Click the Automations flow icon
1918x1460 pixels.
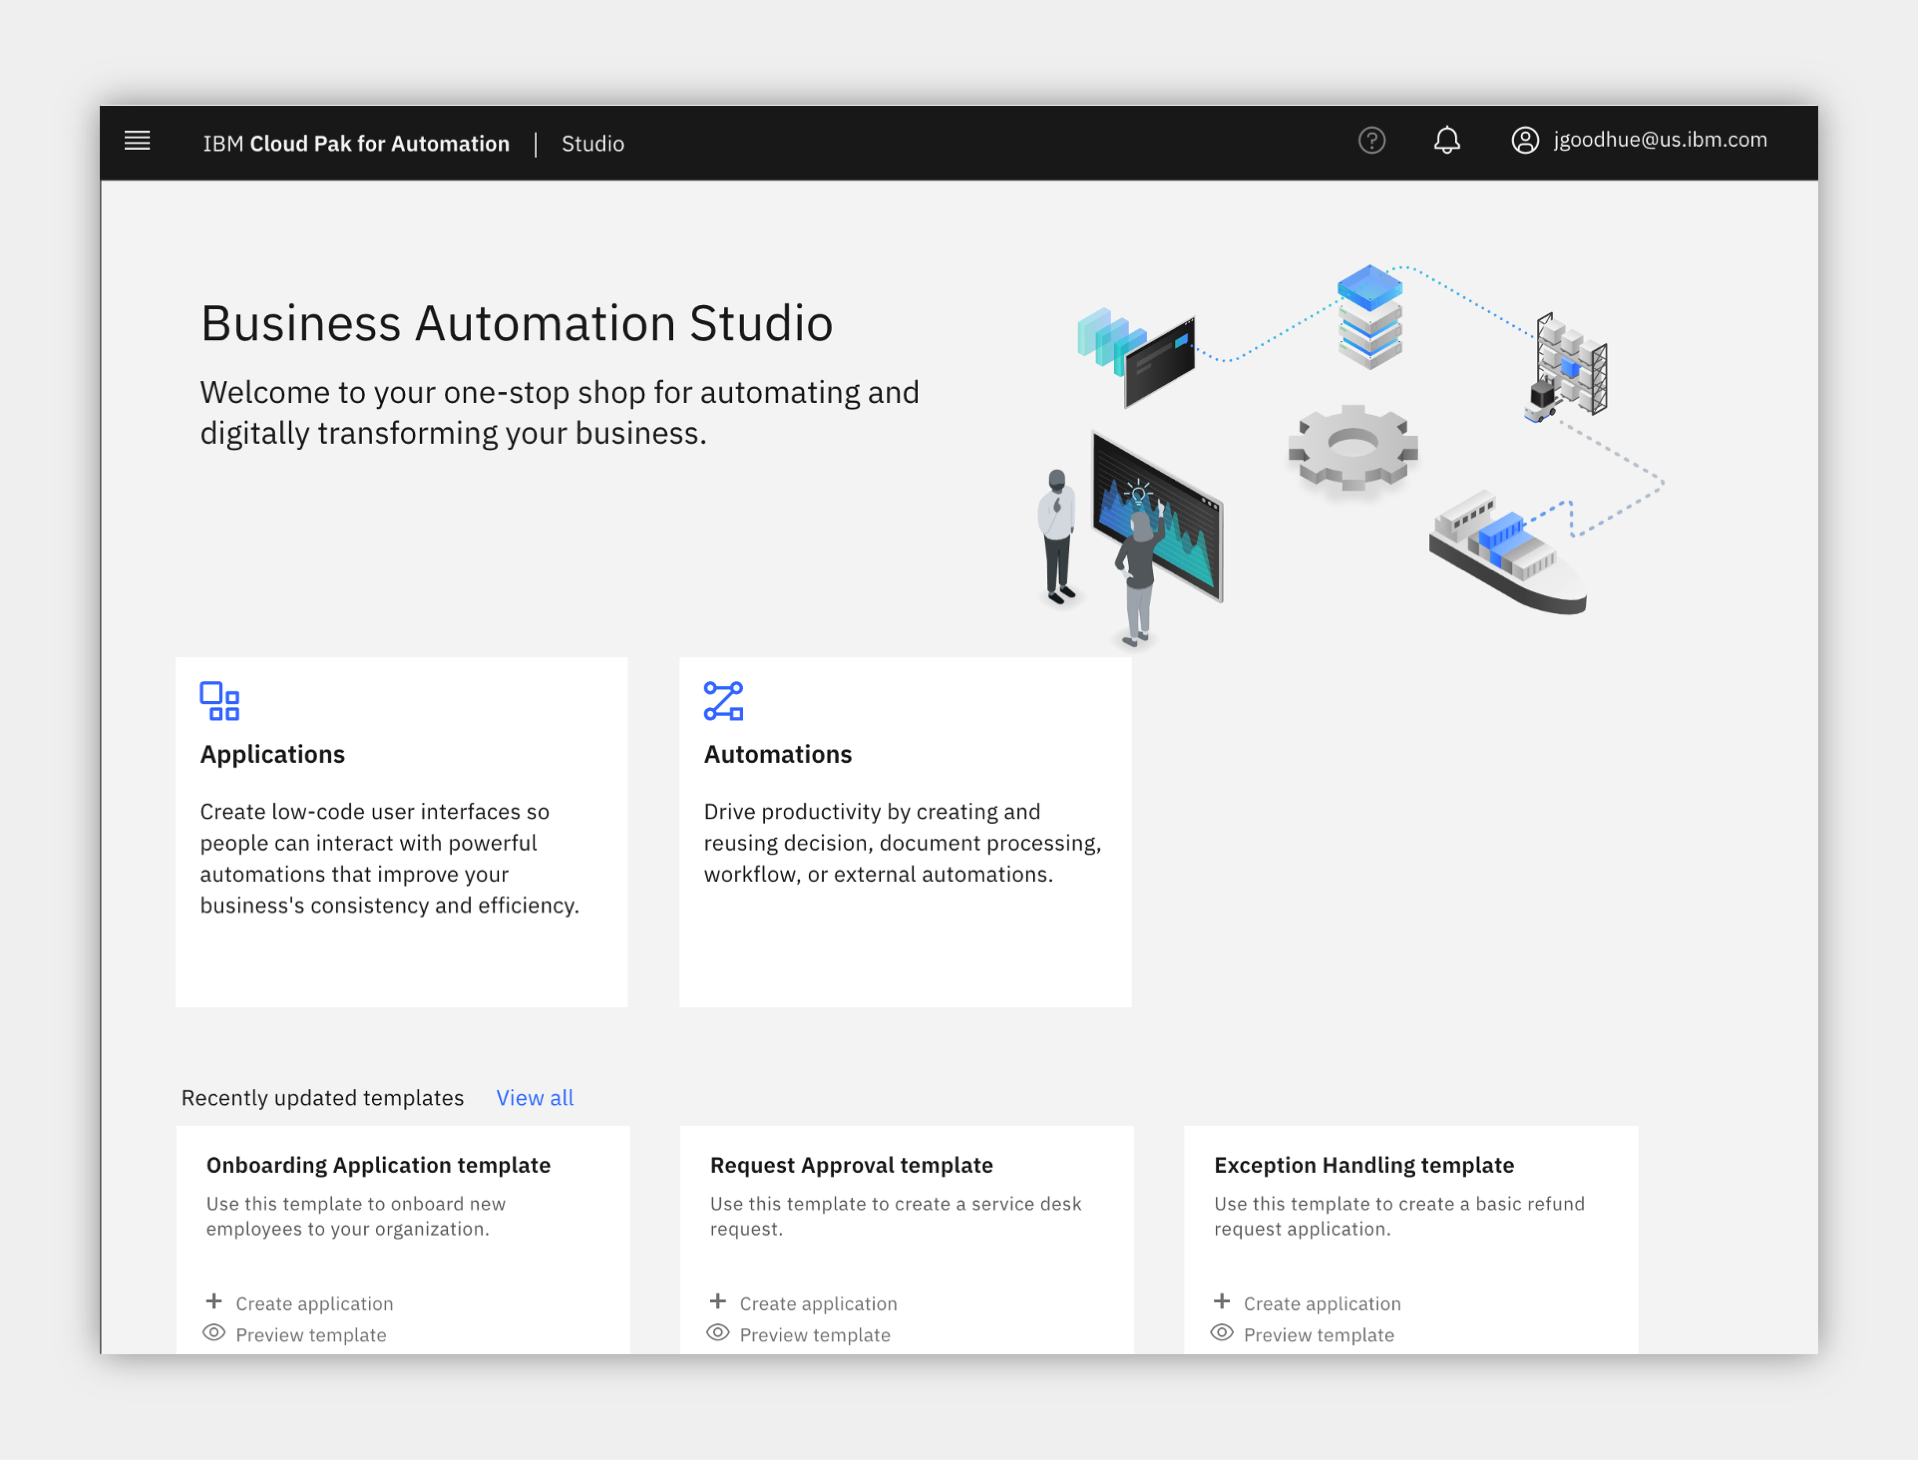tap(723, 701)
